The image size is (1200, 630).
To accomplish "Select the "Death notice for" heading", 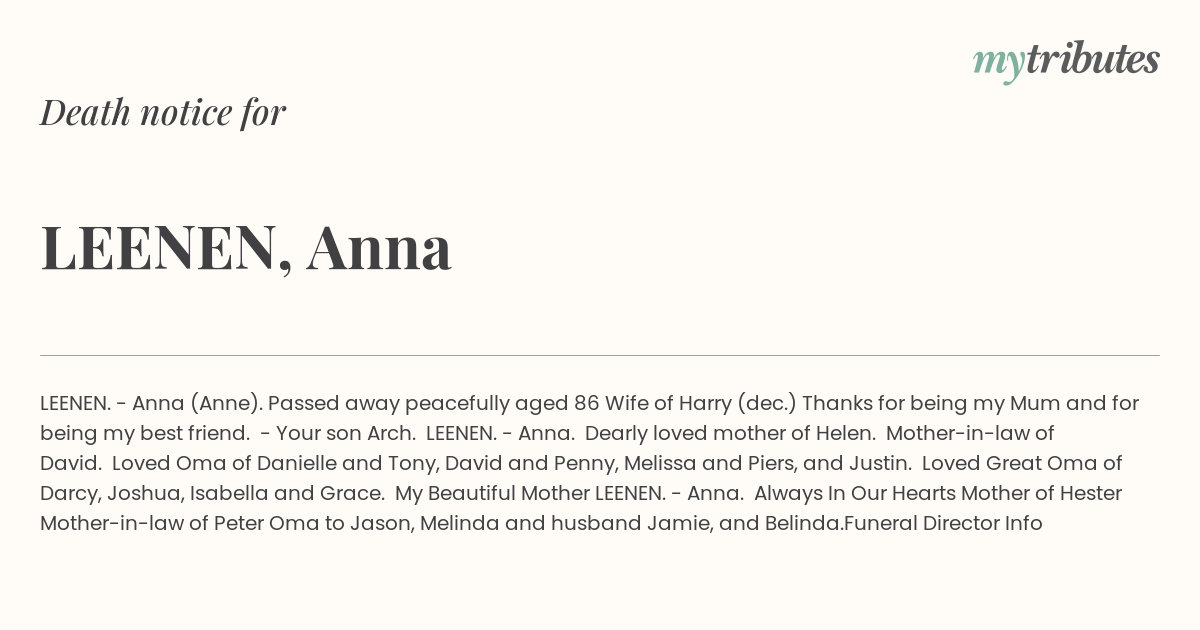I will pyautogui.click(x=163, y=112).
